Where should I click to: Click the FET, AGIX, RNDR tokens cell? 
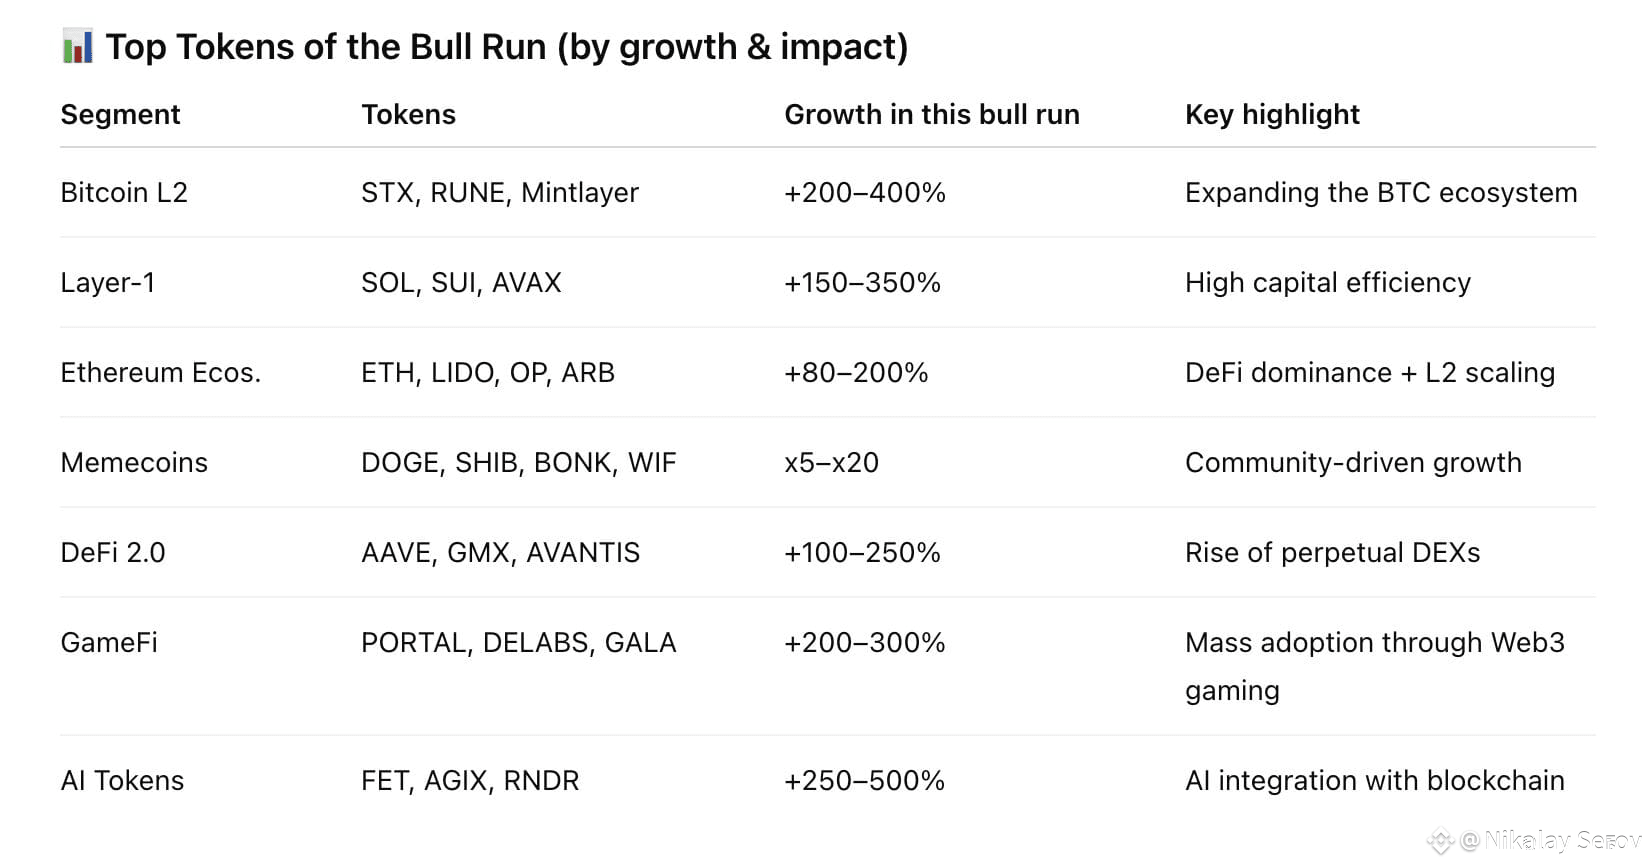click(470, 780)
